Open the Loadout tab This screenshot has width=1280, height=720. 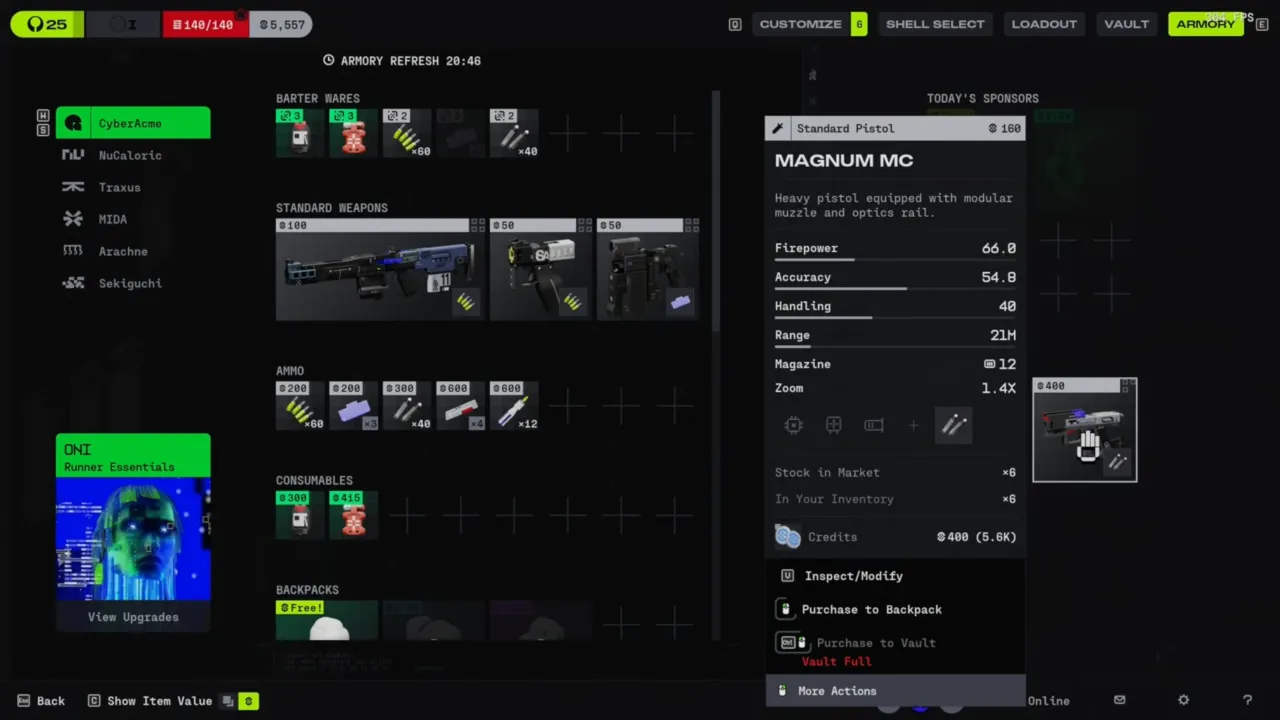[1043, 24]
